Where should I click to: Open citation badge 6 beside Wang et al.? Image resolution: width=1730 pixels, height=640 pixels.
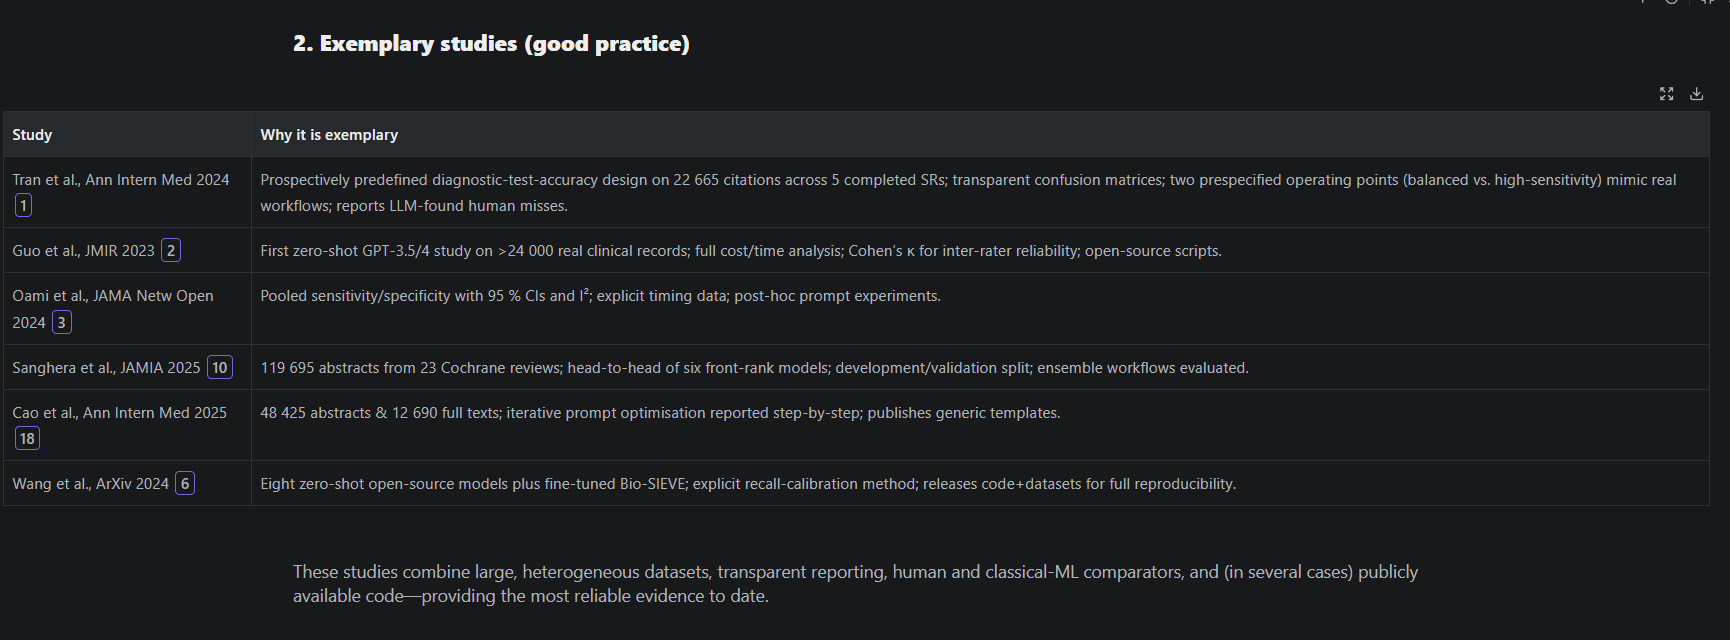click(x=185, y=484)
